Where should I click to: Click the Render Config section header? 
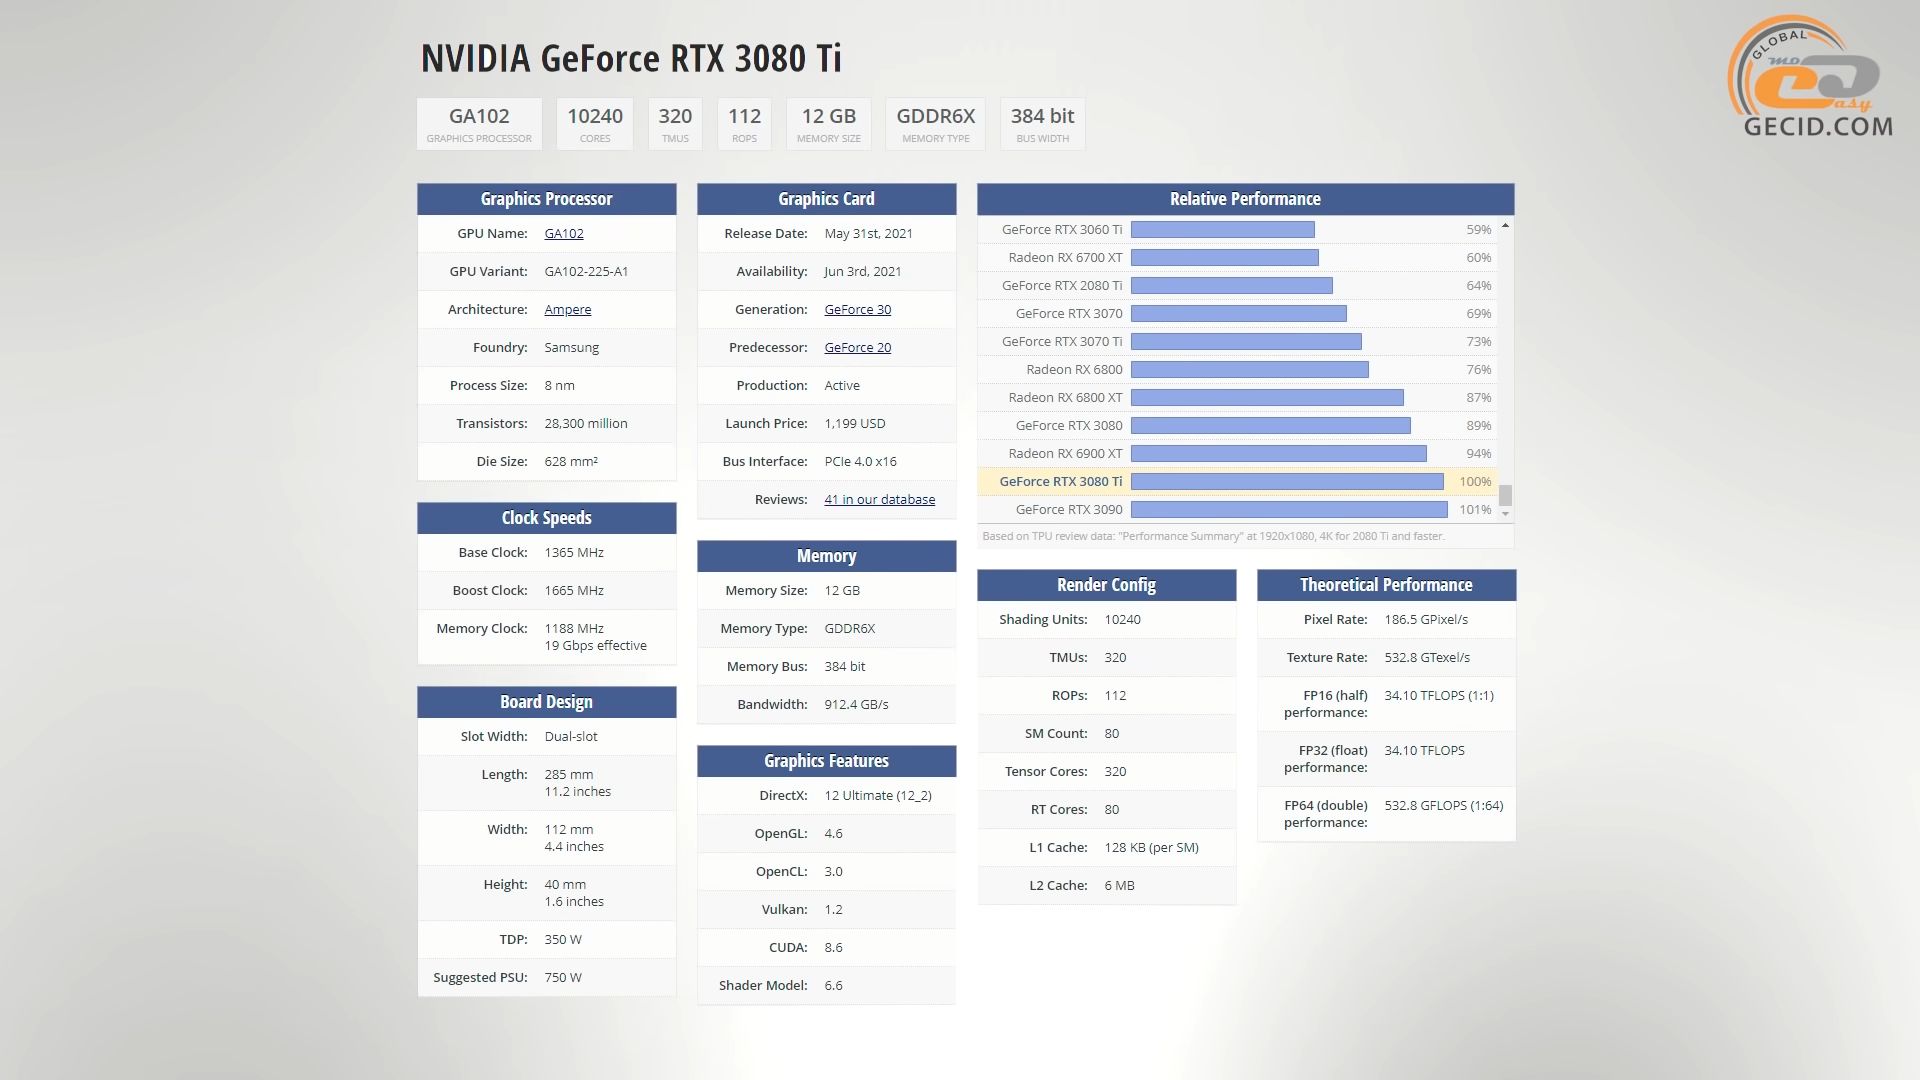pos(1106,585)
